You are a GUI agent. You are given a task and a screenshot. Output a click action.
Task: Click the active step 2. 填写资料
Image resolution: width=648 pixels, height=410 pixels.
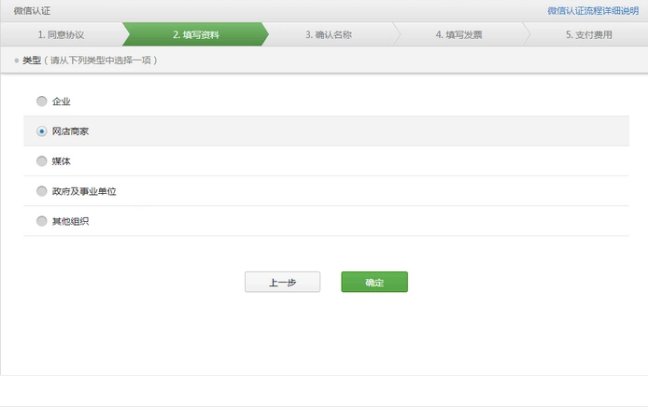196,34
